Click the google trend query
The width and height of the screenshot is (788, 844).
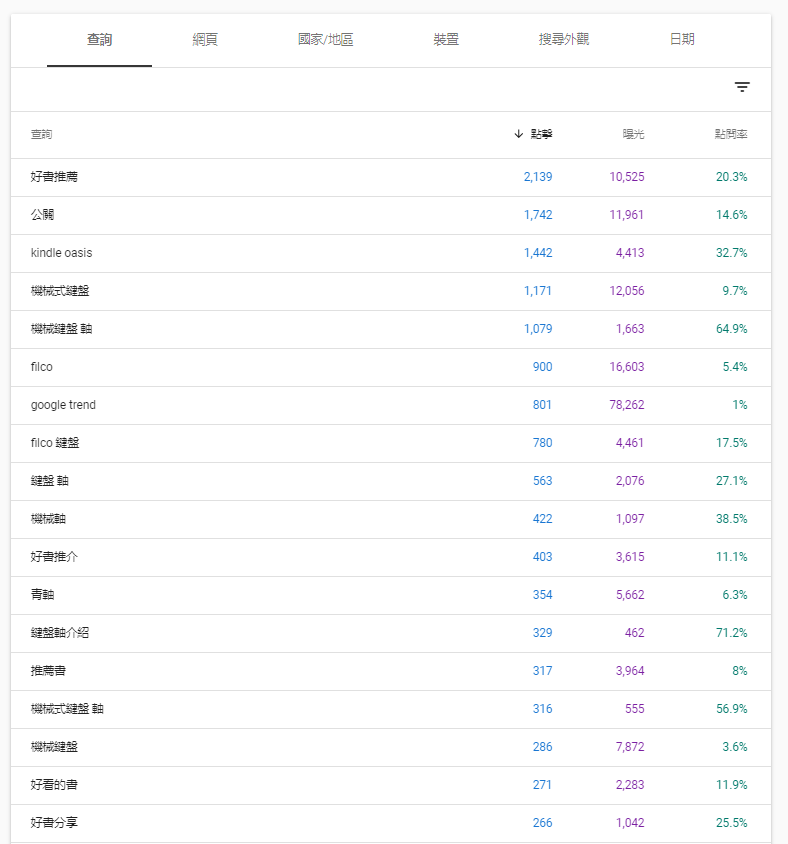[63, 405]
